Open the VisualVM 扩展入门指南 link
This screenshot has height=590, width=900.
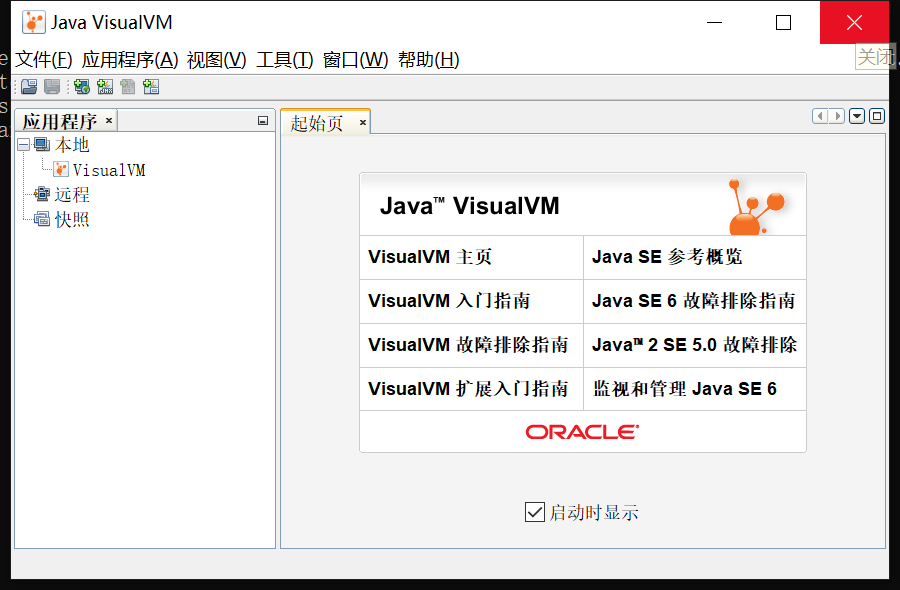coord(468,389)
